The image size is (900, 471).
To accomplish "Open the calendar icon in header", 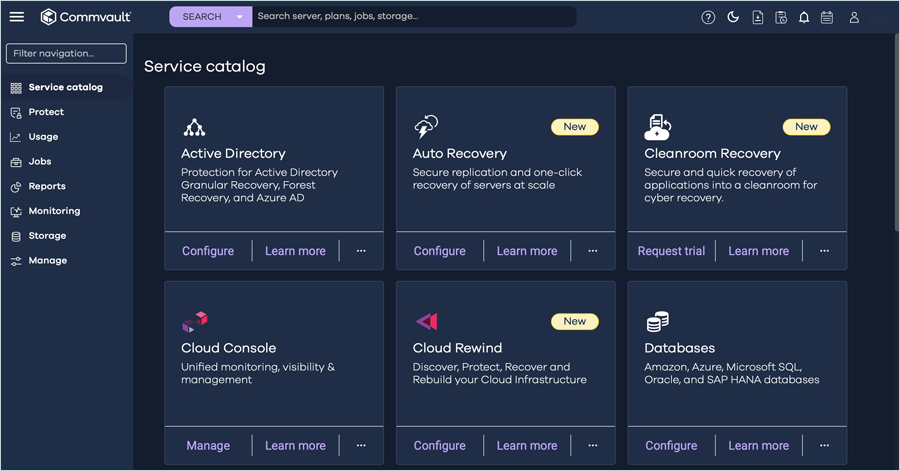I will pyautogui.click(x=827, y=17).
